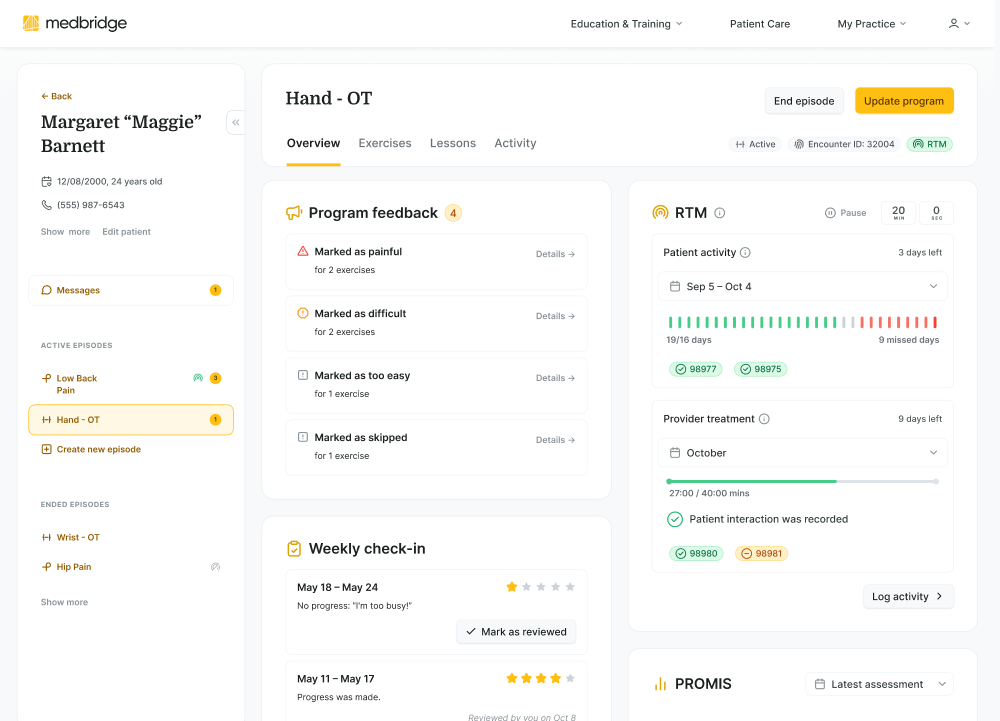1000x721 pixels.
Task: Click the first star in May 18 rating
Action: pos(512,587)
